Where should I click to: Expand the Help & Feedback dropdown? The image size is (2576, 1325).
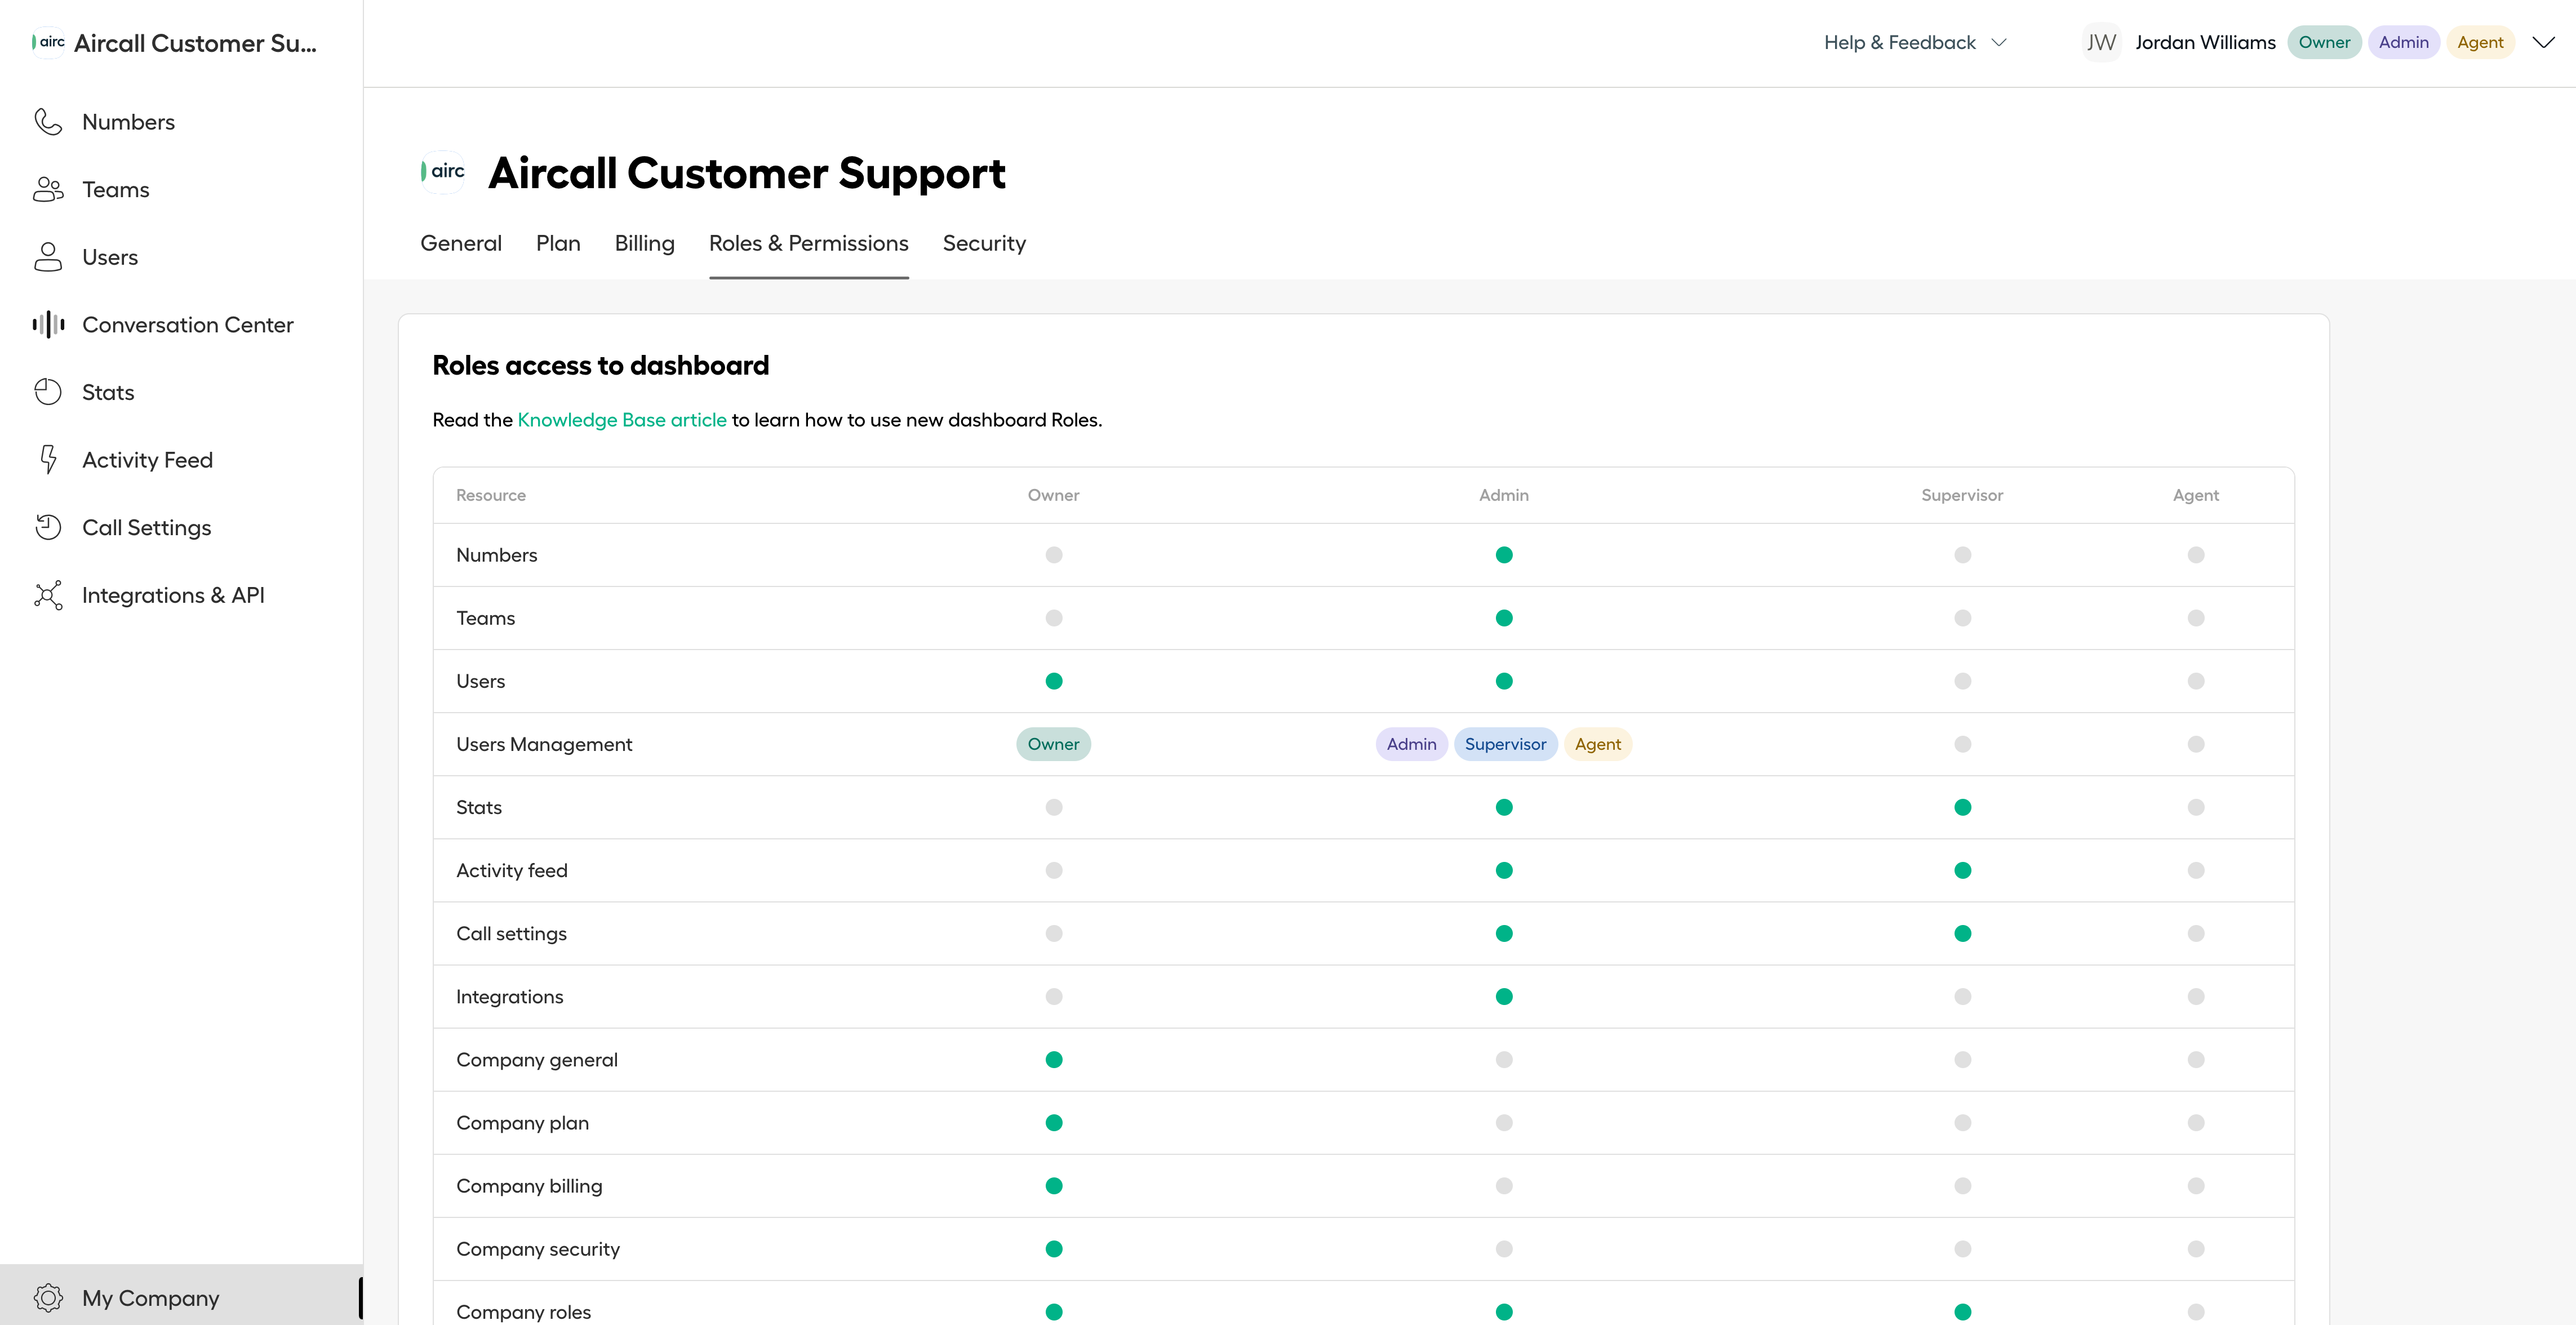(x=1915, y=42)
